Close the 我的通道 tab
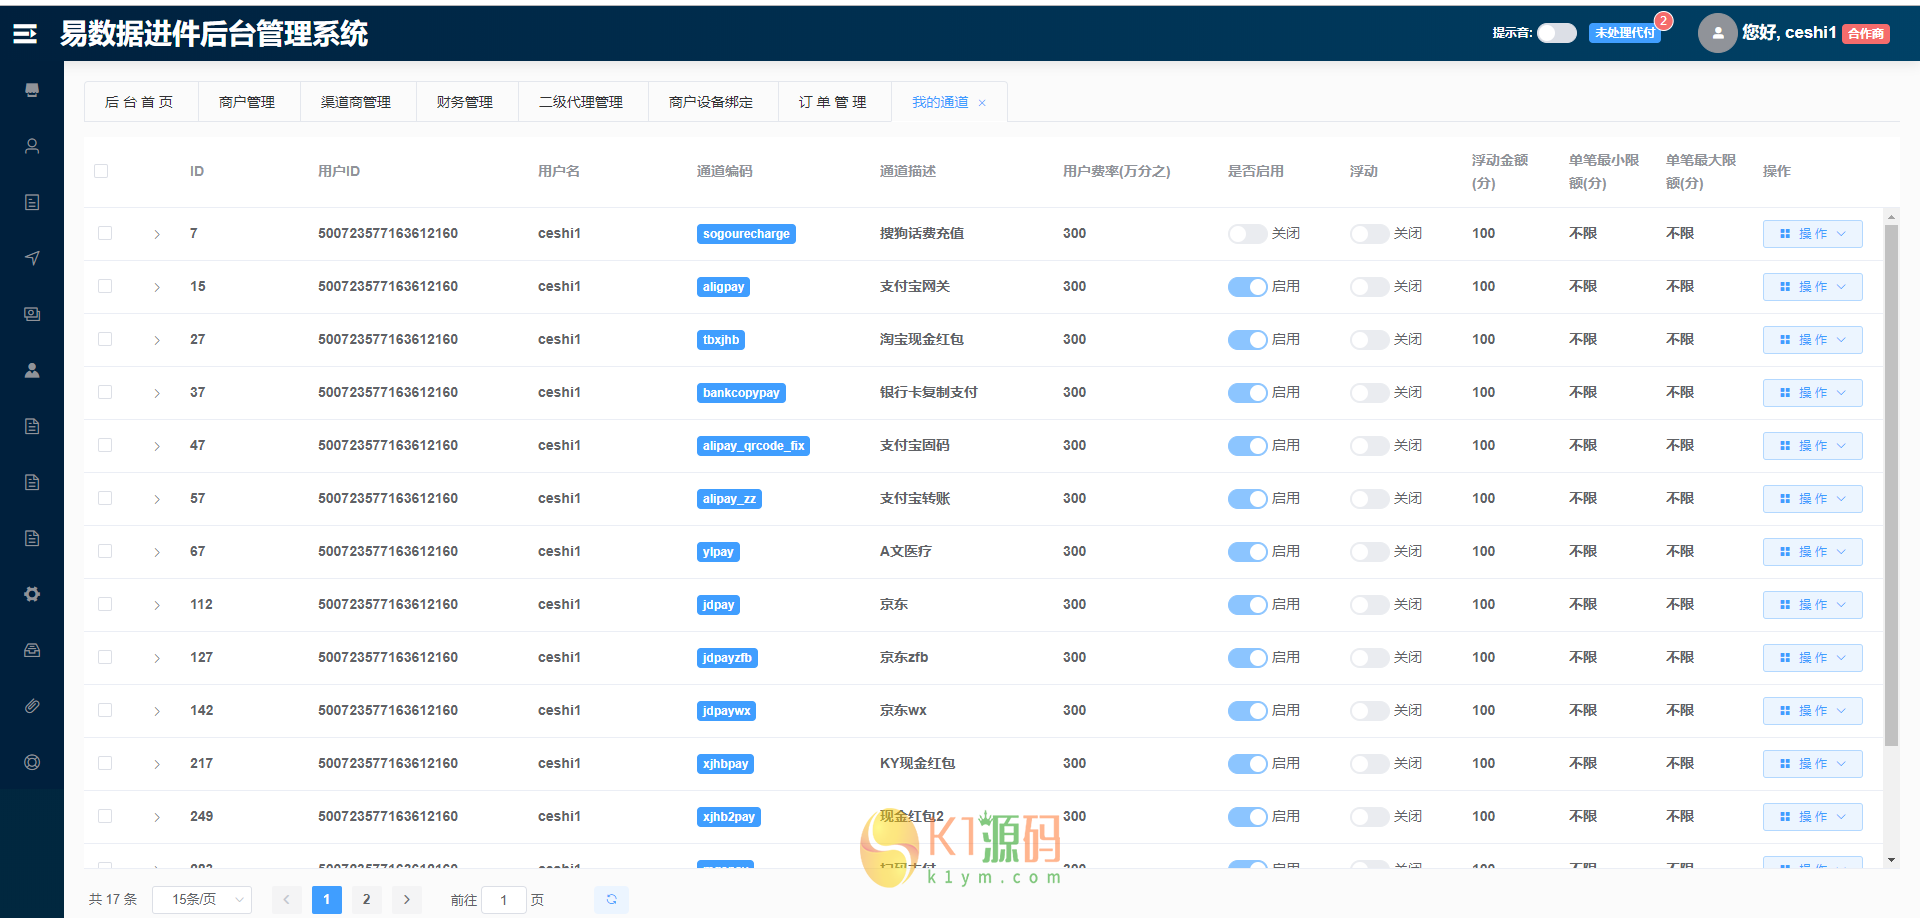The height and width of the screenshot is (918, 1920). (982, 103)
